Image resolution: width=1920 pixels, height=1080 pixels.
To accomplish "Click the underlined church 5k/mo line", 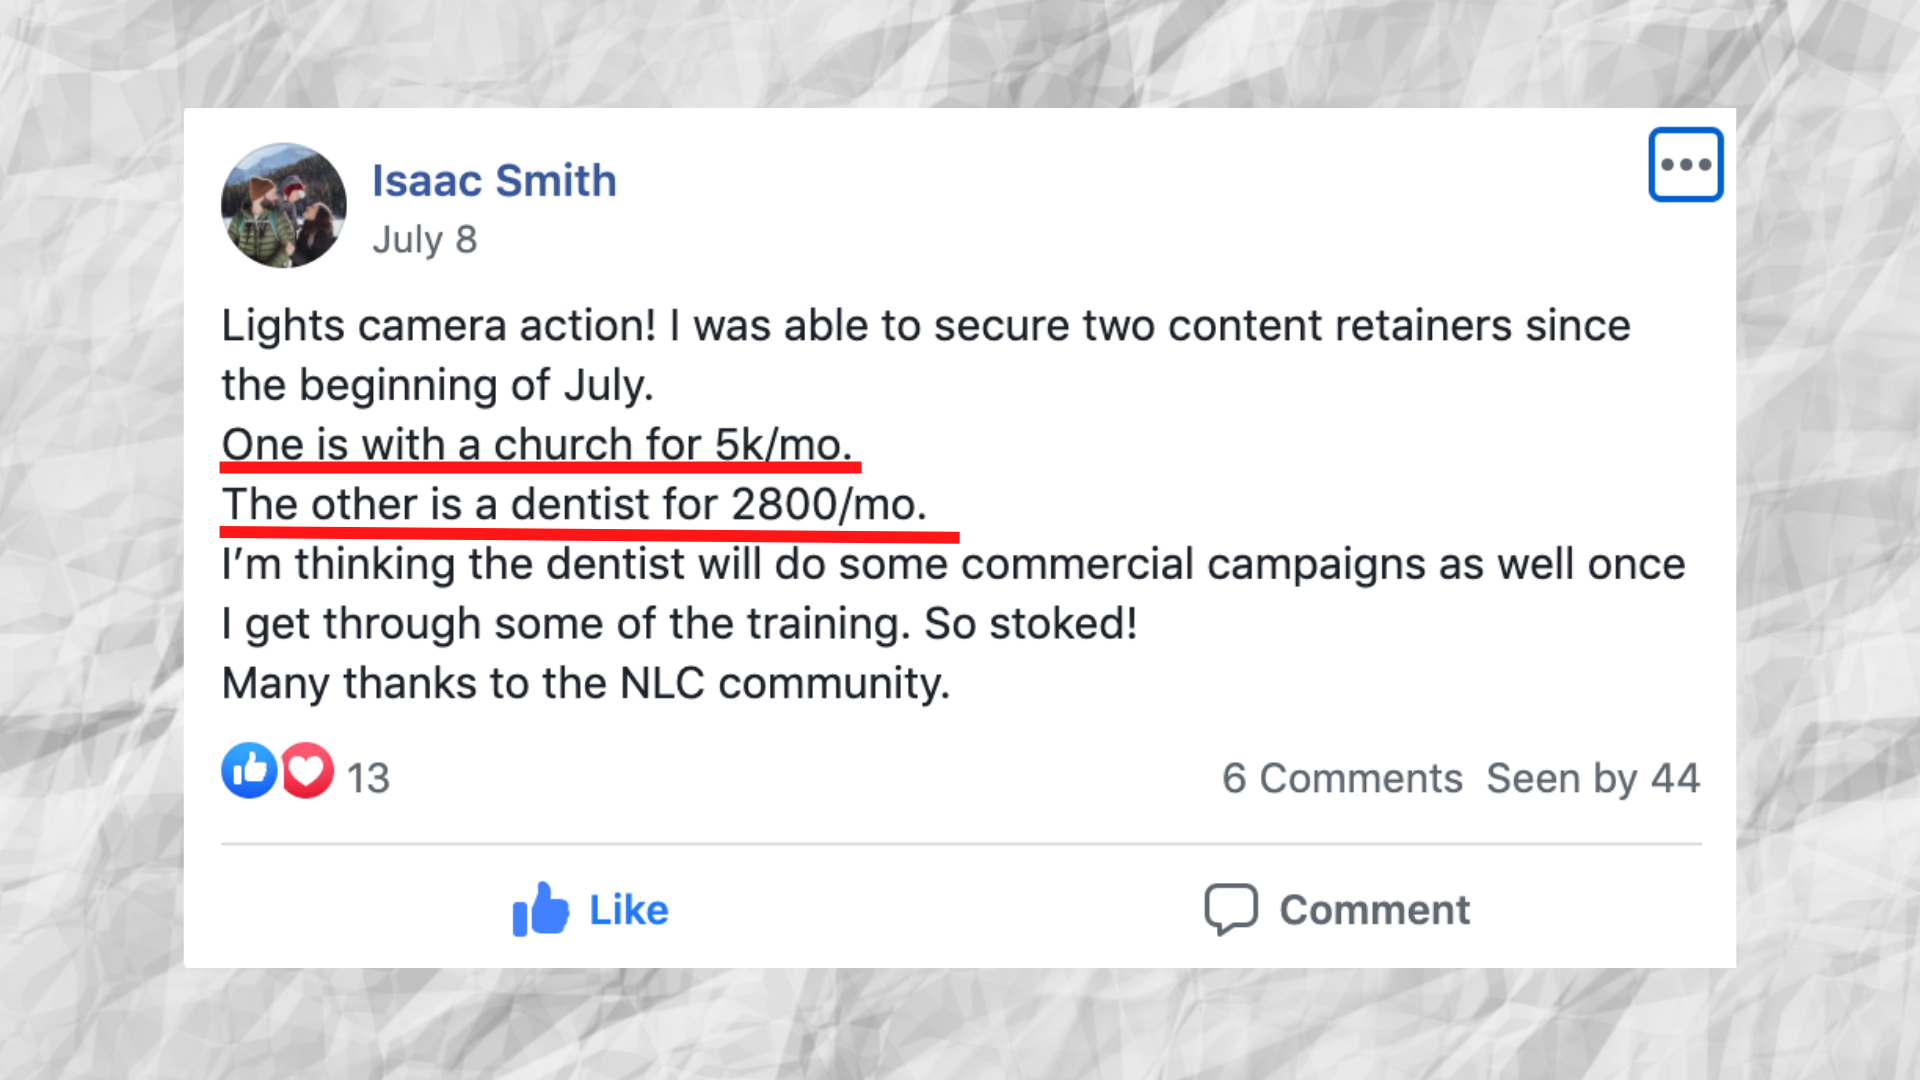I will [x=537, y=445].
